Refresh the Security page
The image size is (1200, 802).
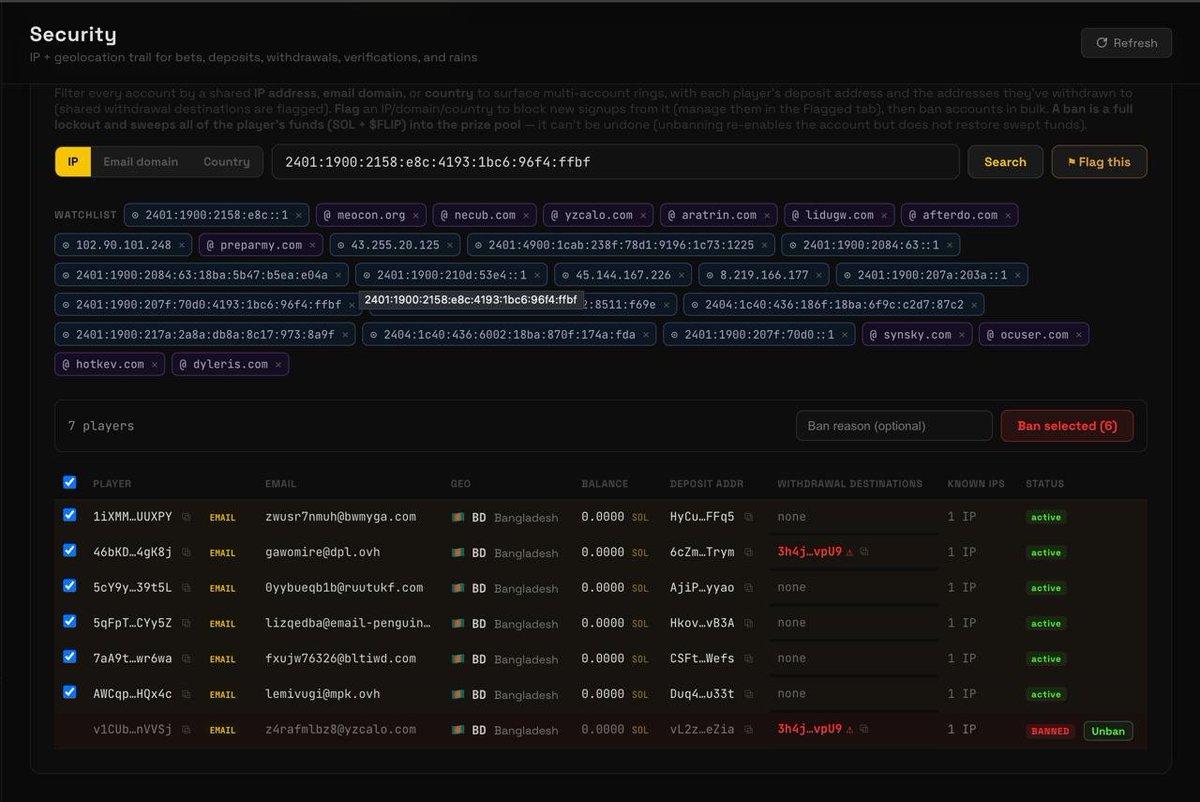[x=1126, y=43]
